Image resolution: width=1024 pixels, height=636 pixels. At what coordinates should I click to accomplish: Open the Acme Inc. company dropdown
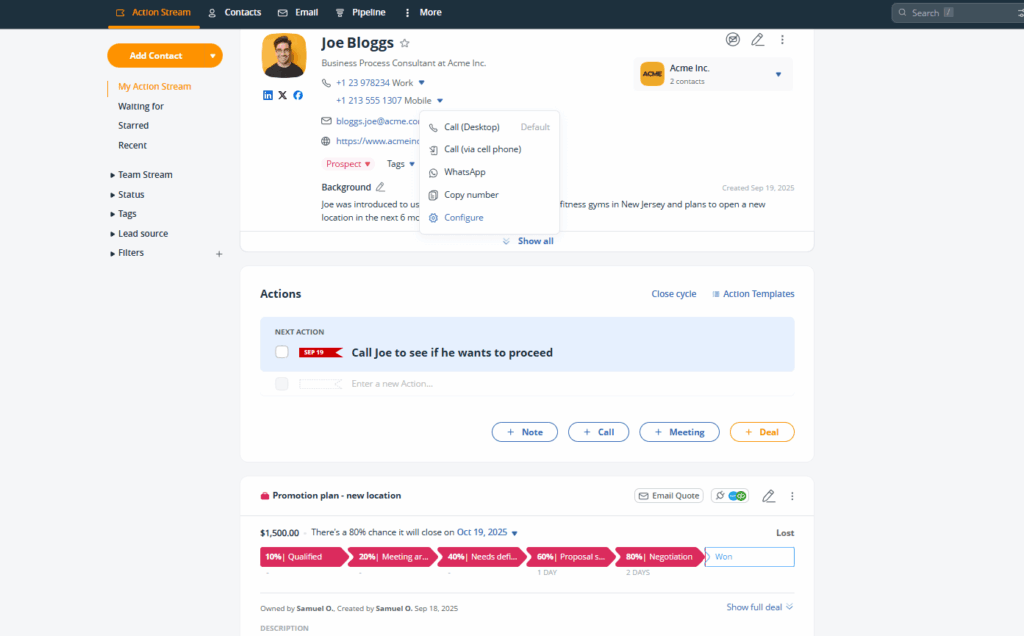[x=778, y=74]
